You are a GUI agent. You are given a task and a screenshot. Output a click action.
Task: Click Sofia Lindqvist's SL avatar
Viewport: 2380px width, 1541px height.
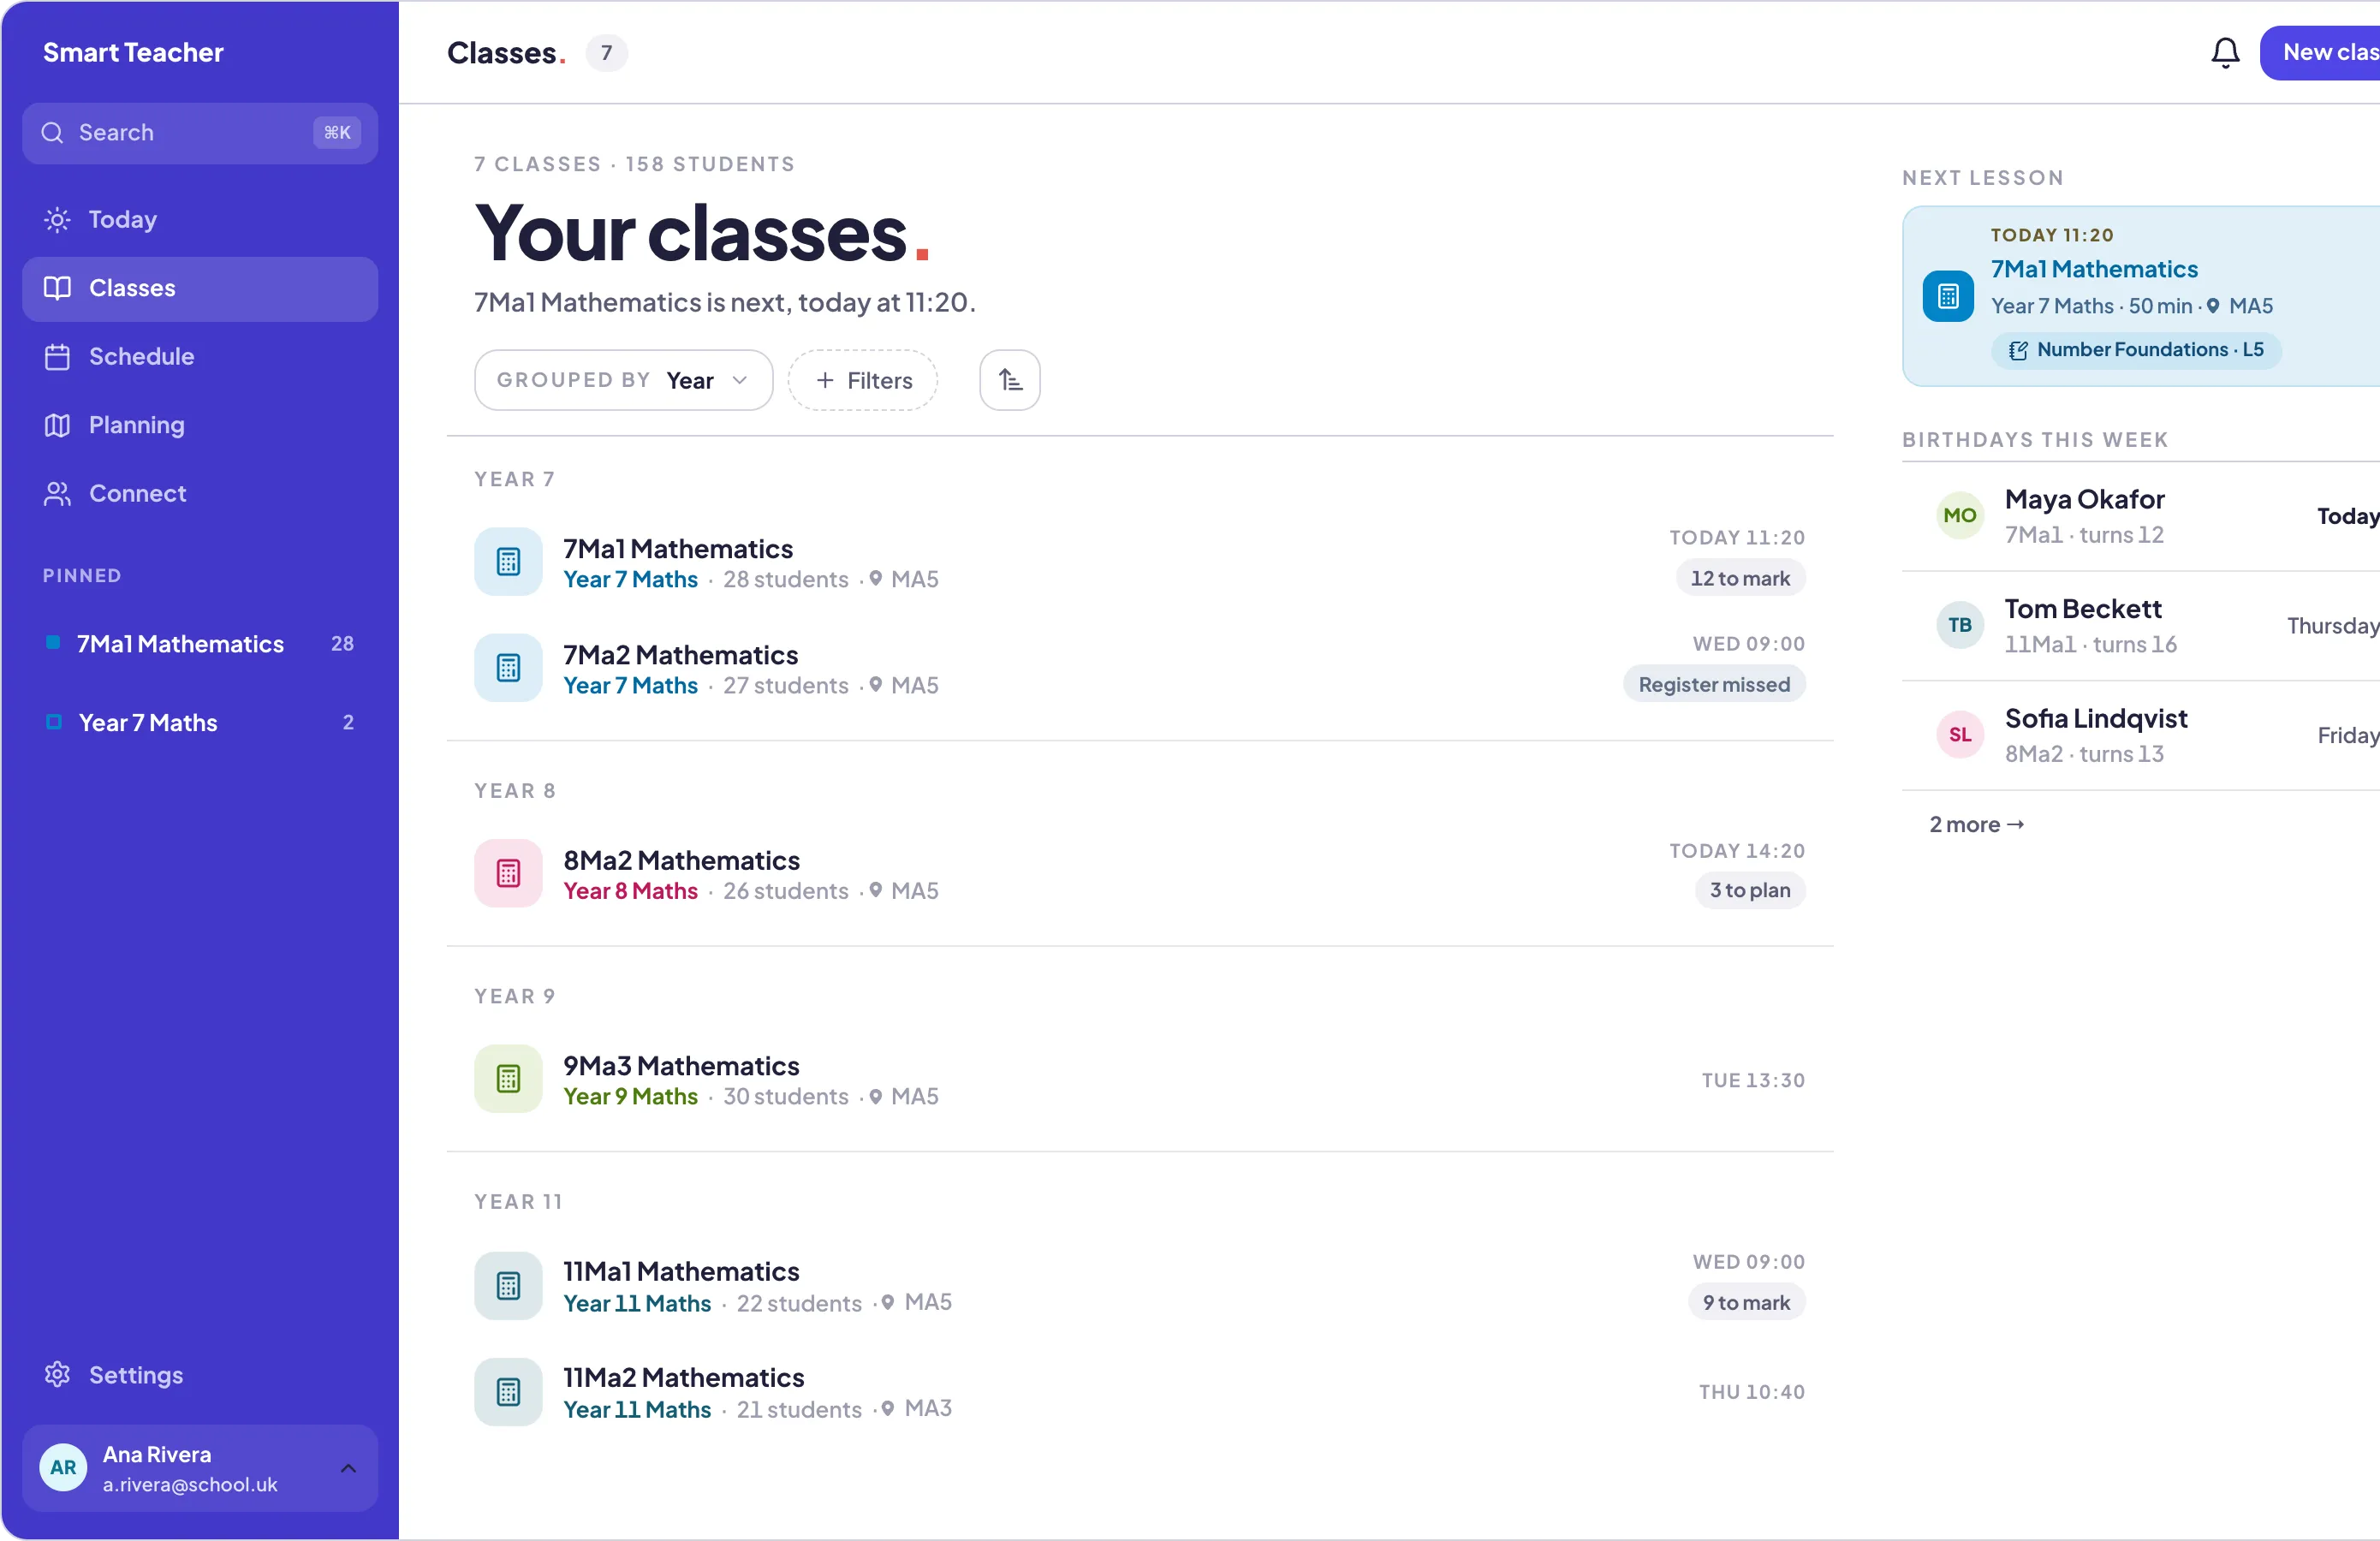1959,735
